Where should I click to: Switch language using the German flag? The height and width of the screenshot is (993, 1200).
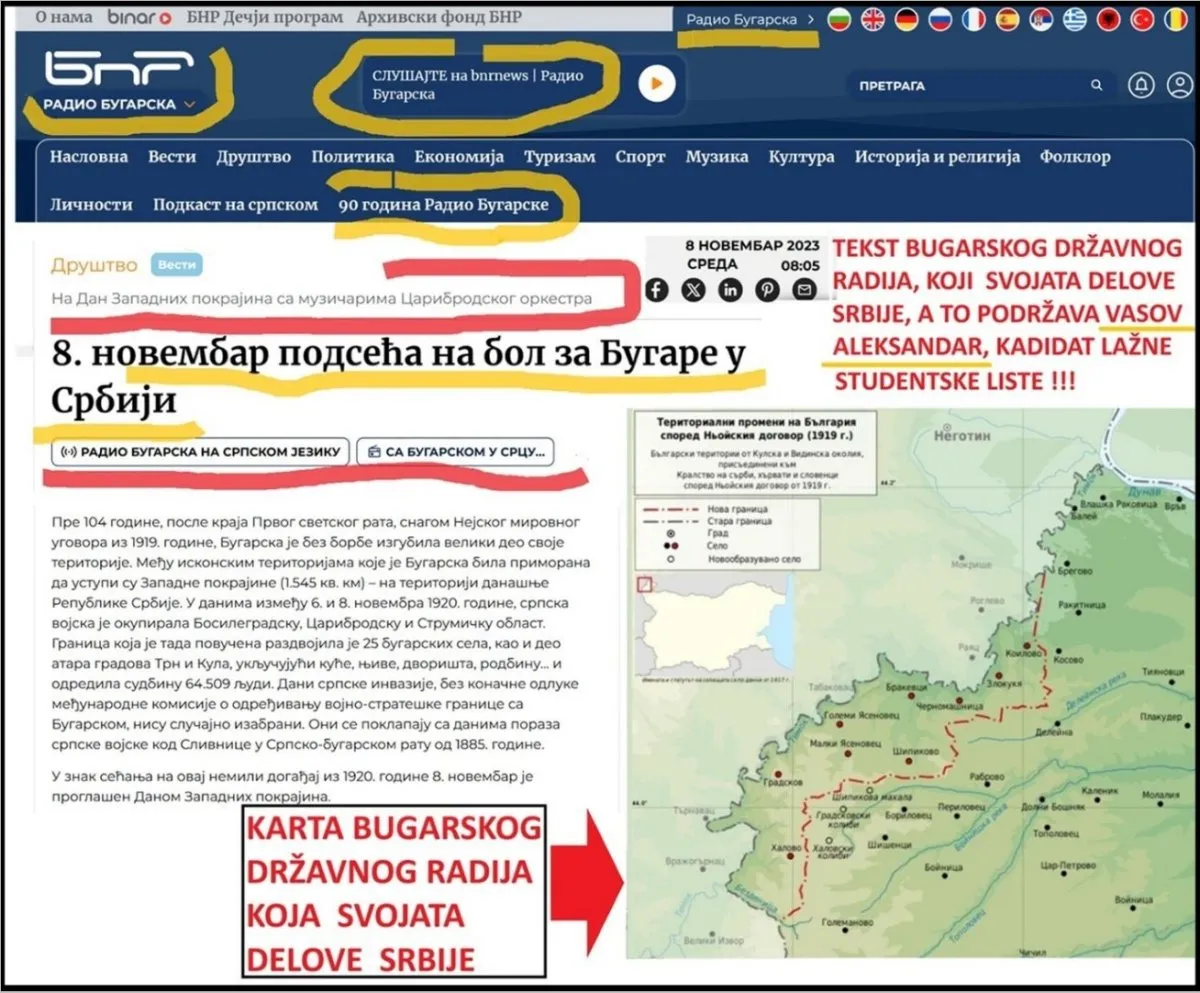(x=907, y=19)
